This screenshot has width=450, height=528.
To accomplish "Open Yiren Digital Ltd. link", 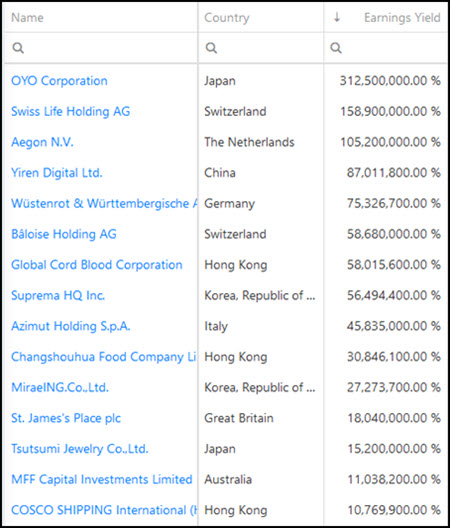I will (57, 173).
